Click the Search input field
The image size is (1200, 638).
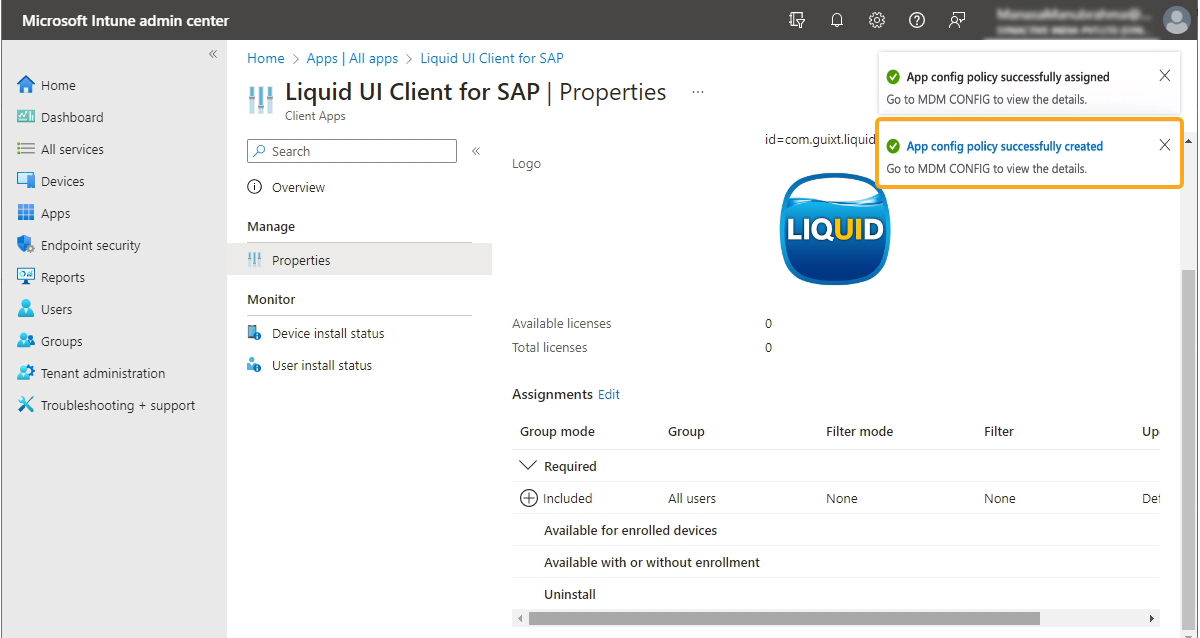(x=352, y=151)
